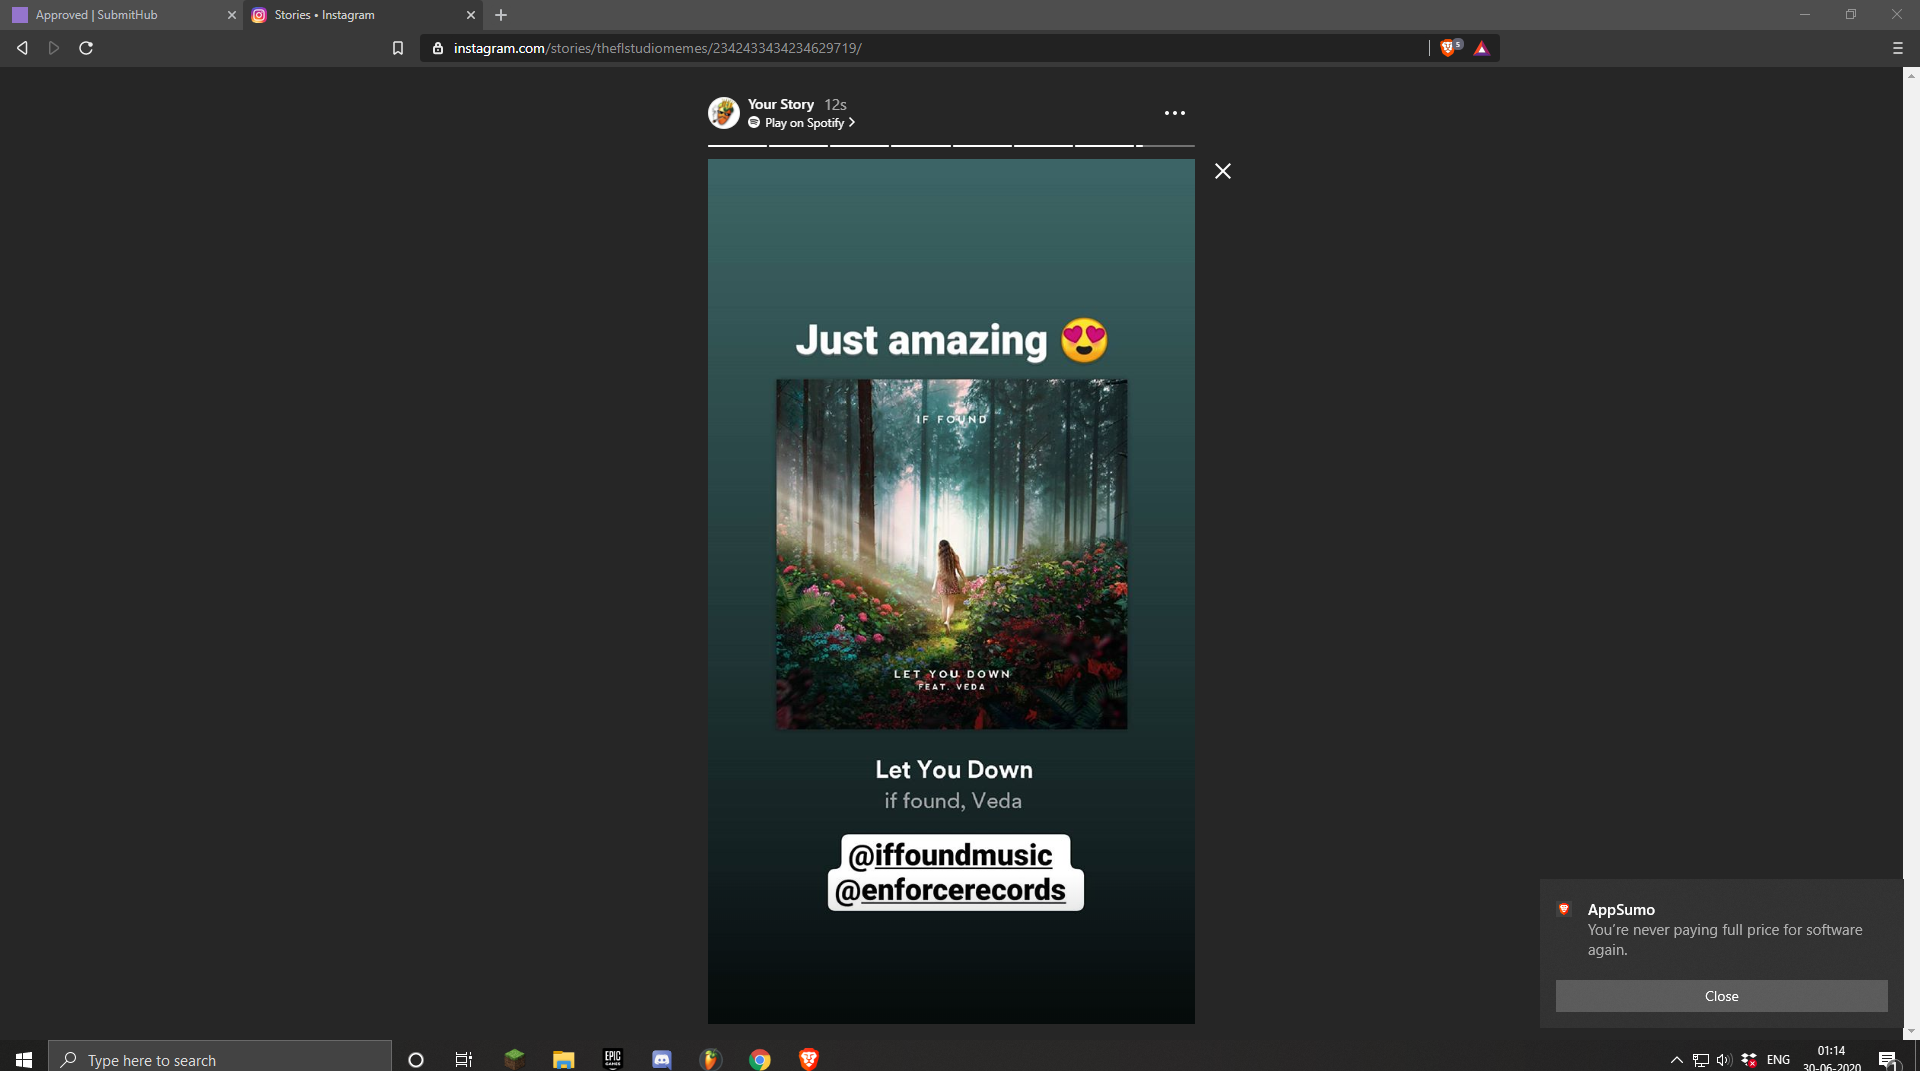The height and width of the screenshot is (1071, 1920).
Task: Close the story viewer with the X
Action: [1223, 171]
